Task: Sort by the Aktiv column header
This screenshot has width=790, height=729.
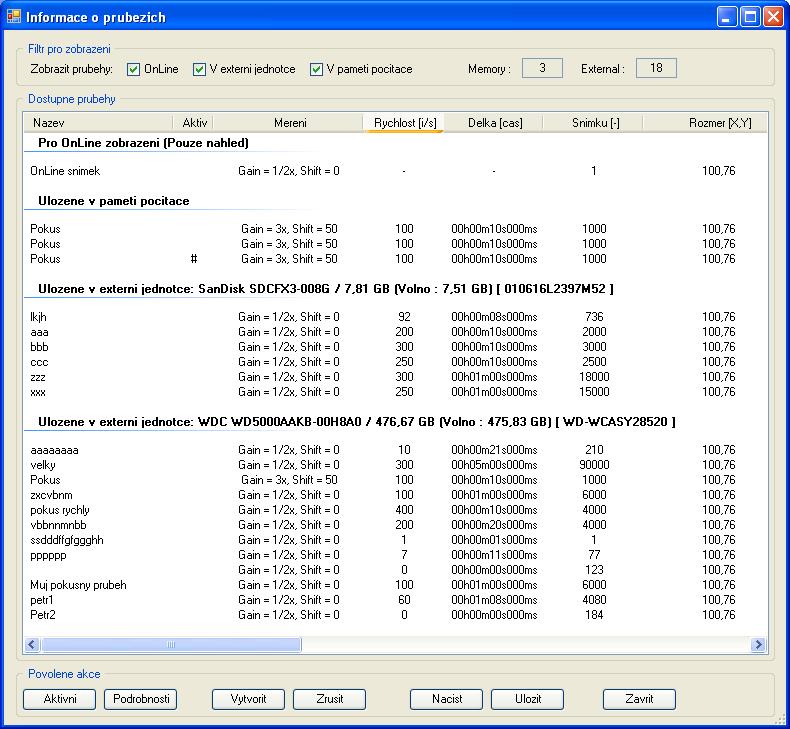Action: [x=193, y=122]
